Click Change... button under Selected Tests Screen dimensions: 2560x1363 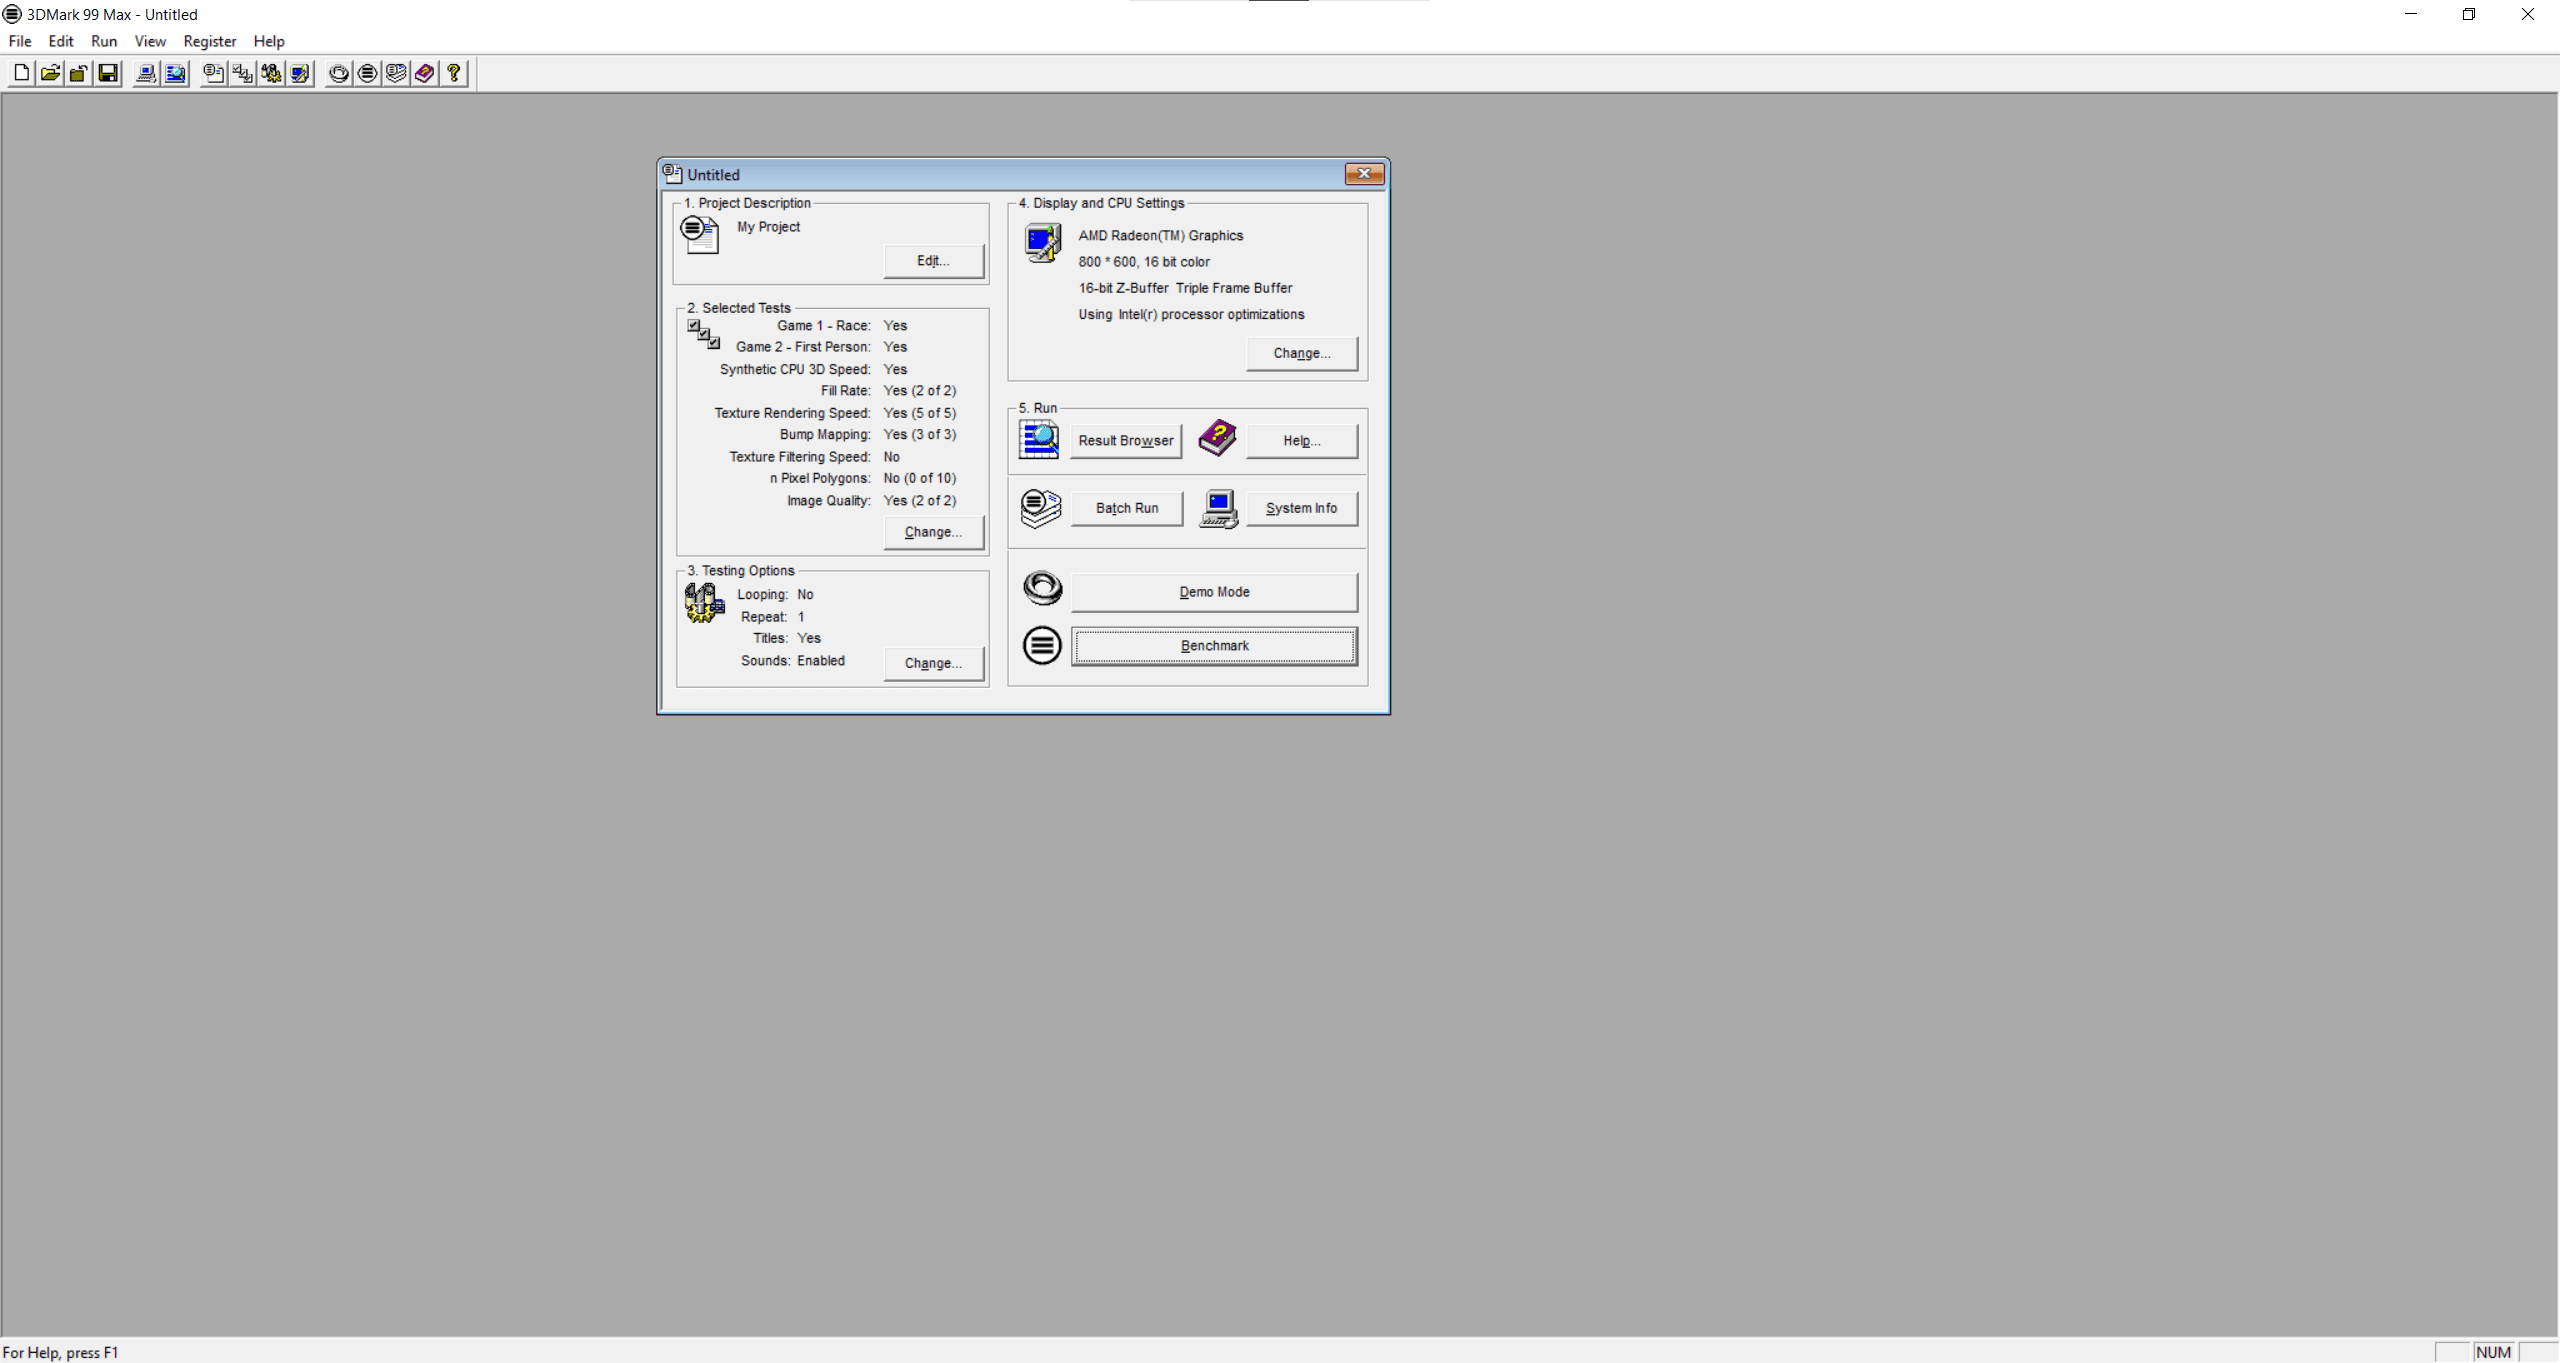tap(933, 532)
